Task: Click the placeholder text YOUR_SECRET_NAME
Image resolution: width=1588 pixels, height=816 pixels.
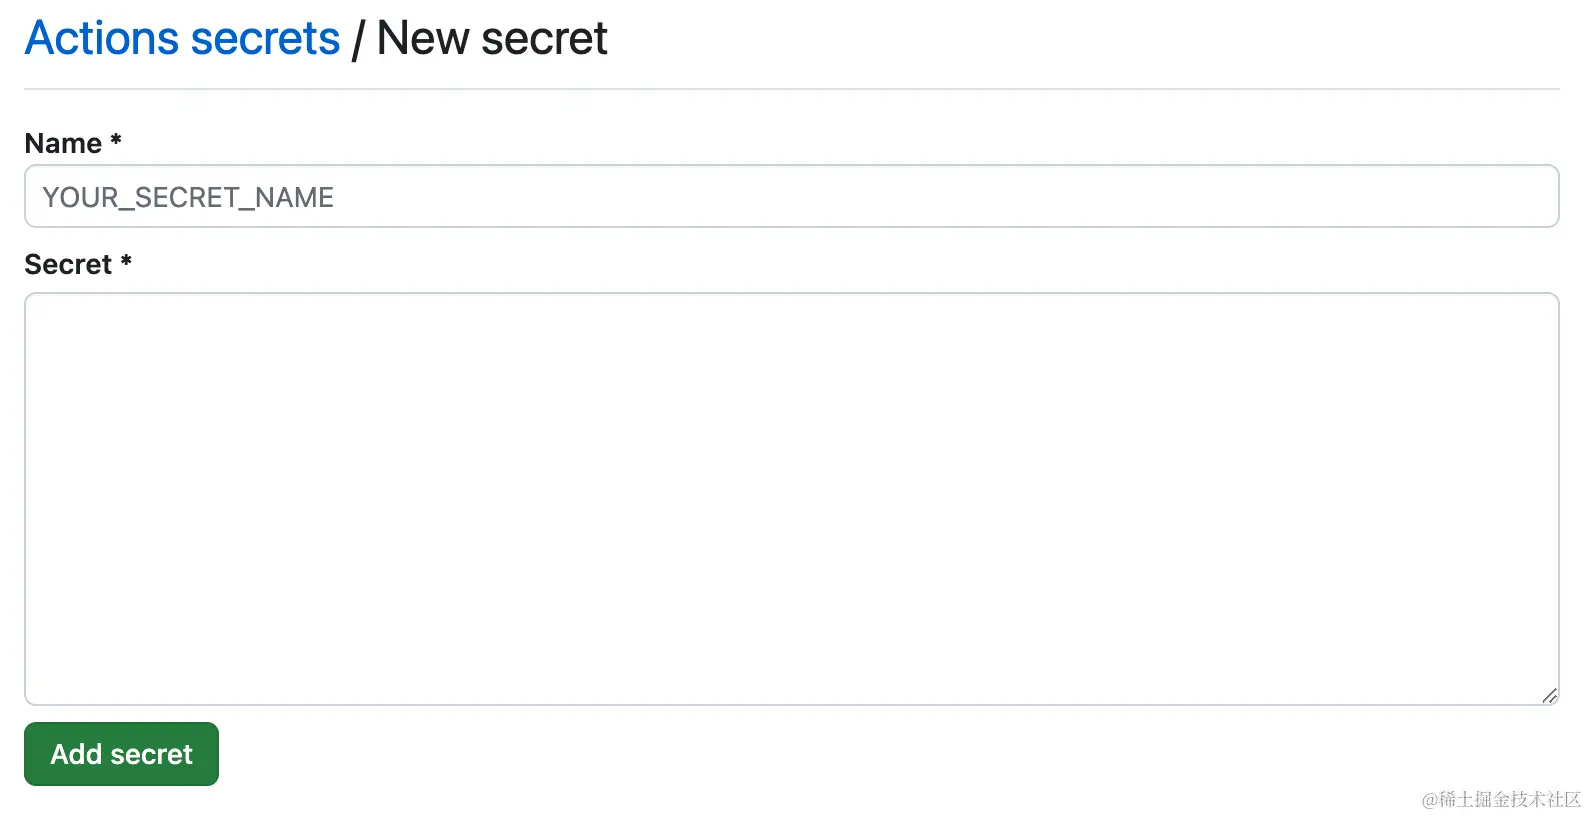Action: [x=187, y=196]
